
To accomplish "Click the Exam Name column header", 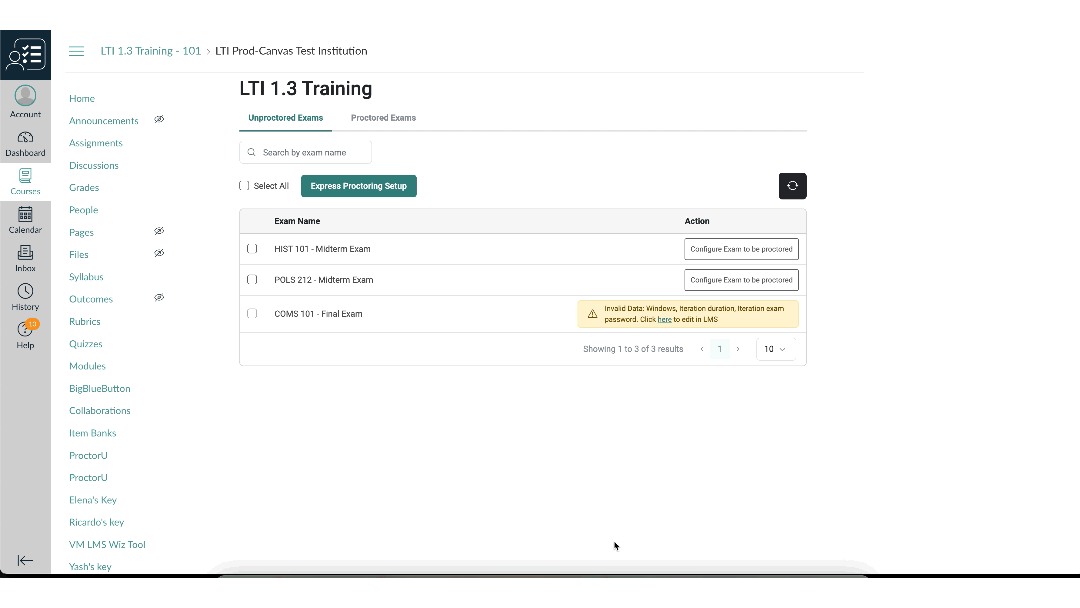I will pos(297,221).
